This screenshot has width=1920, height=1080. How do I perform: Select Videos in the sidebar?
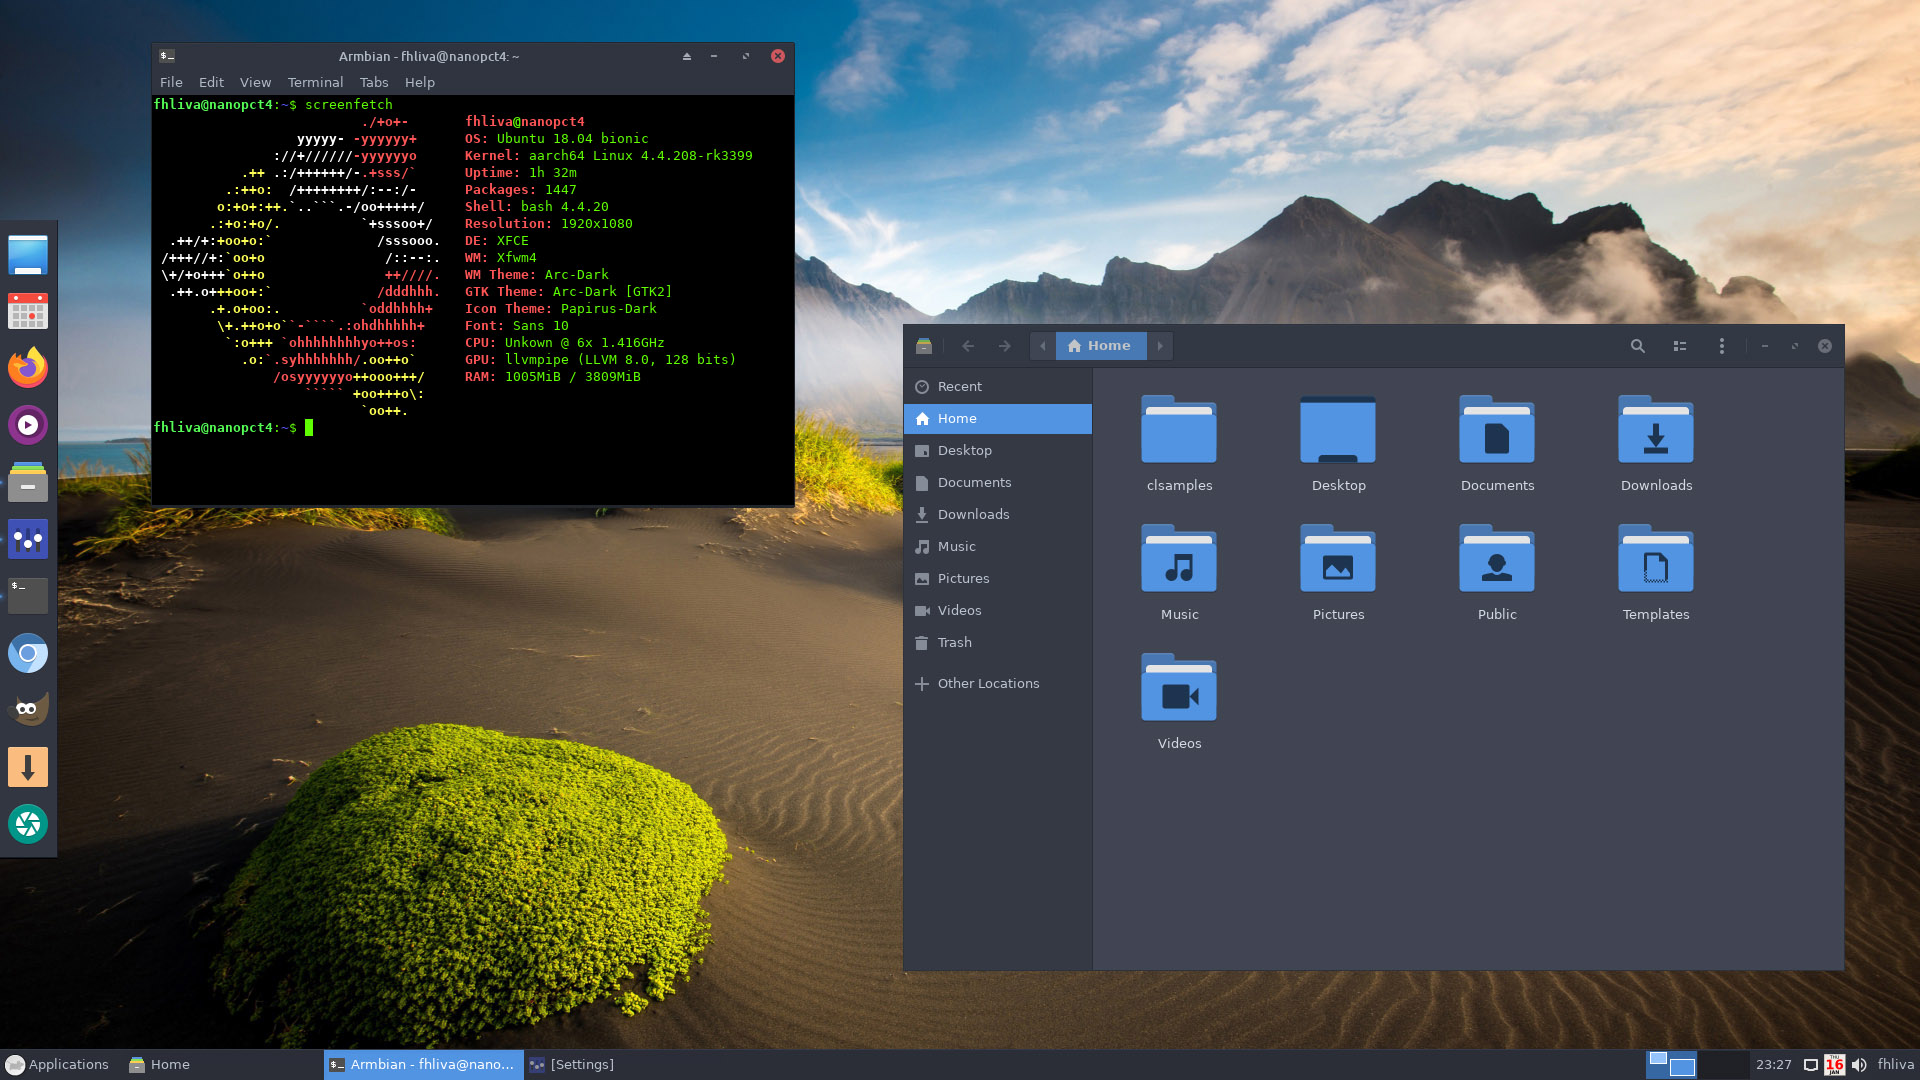point(998,611)
